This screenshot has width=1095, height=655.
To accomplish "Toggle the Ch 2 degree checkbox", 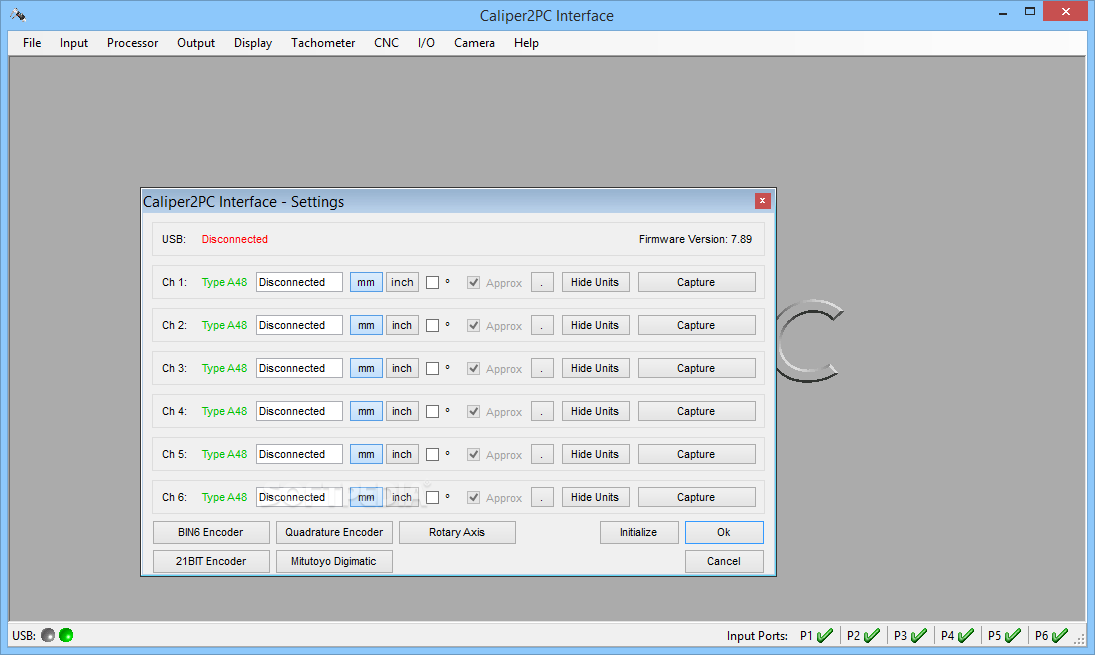I will 433,325.
